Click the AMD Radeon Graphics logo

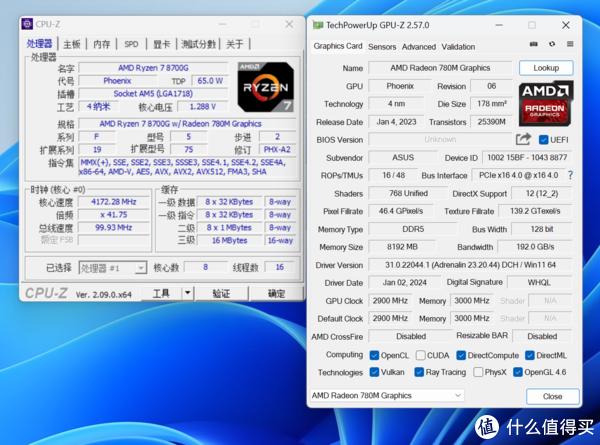point(546,103)
